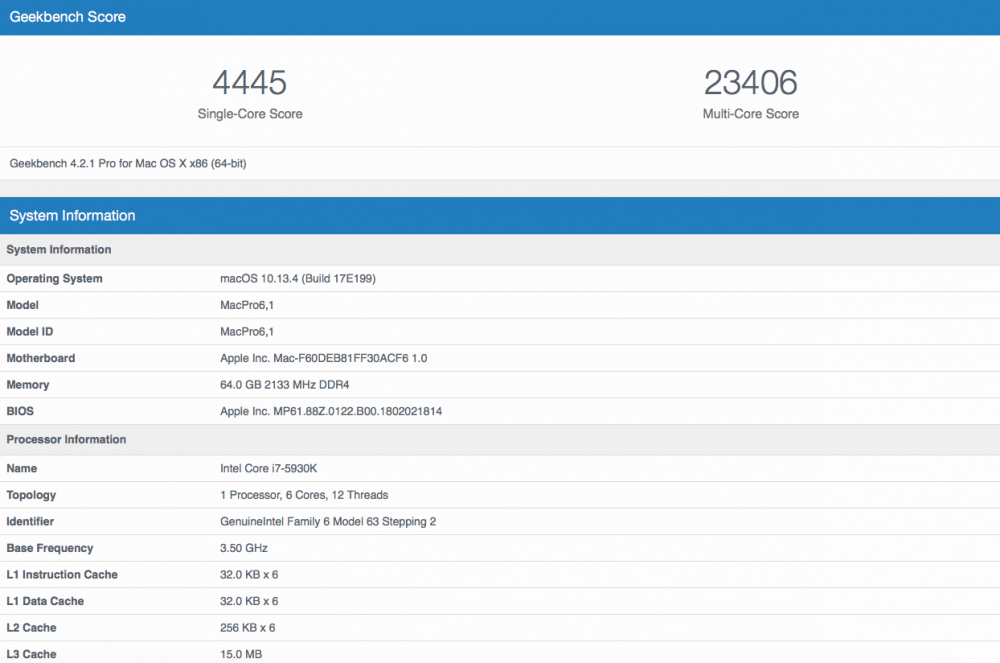Viewport: 1000px width, 663px height.
Task: Click the MacPro6,1 Model value
Action: [x=247, y=305]
